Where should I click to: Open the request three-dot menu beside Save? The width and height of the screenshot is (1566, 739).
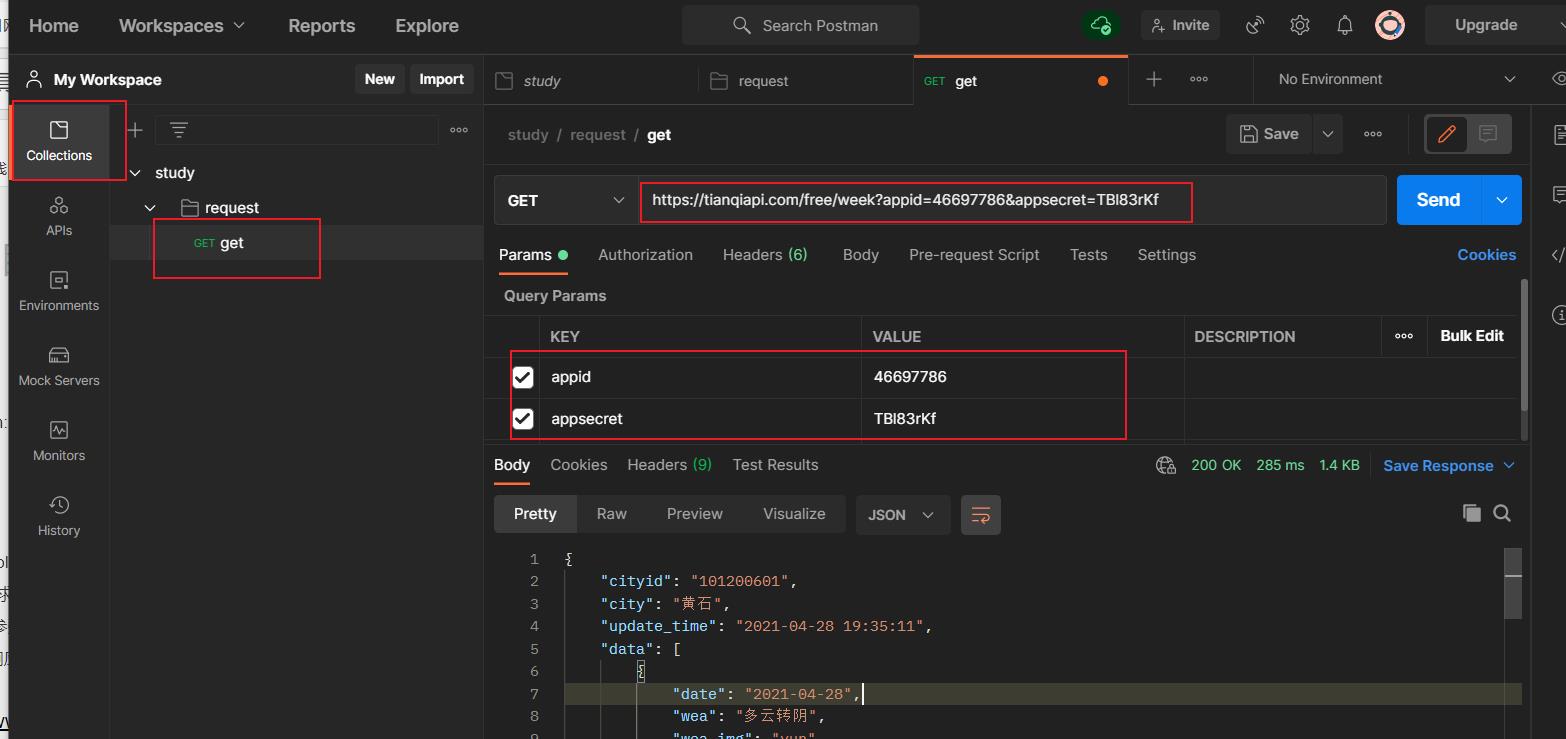point(1373,134)
